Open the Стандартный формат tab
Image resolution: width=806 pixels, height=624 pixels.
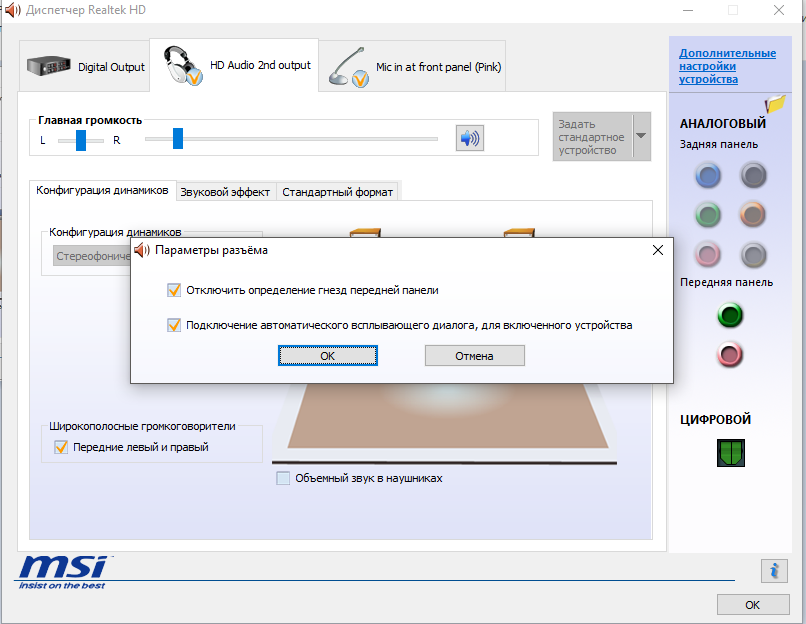pos(337,192)
